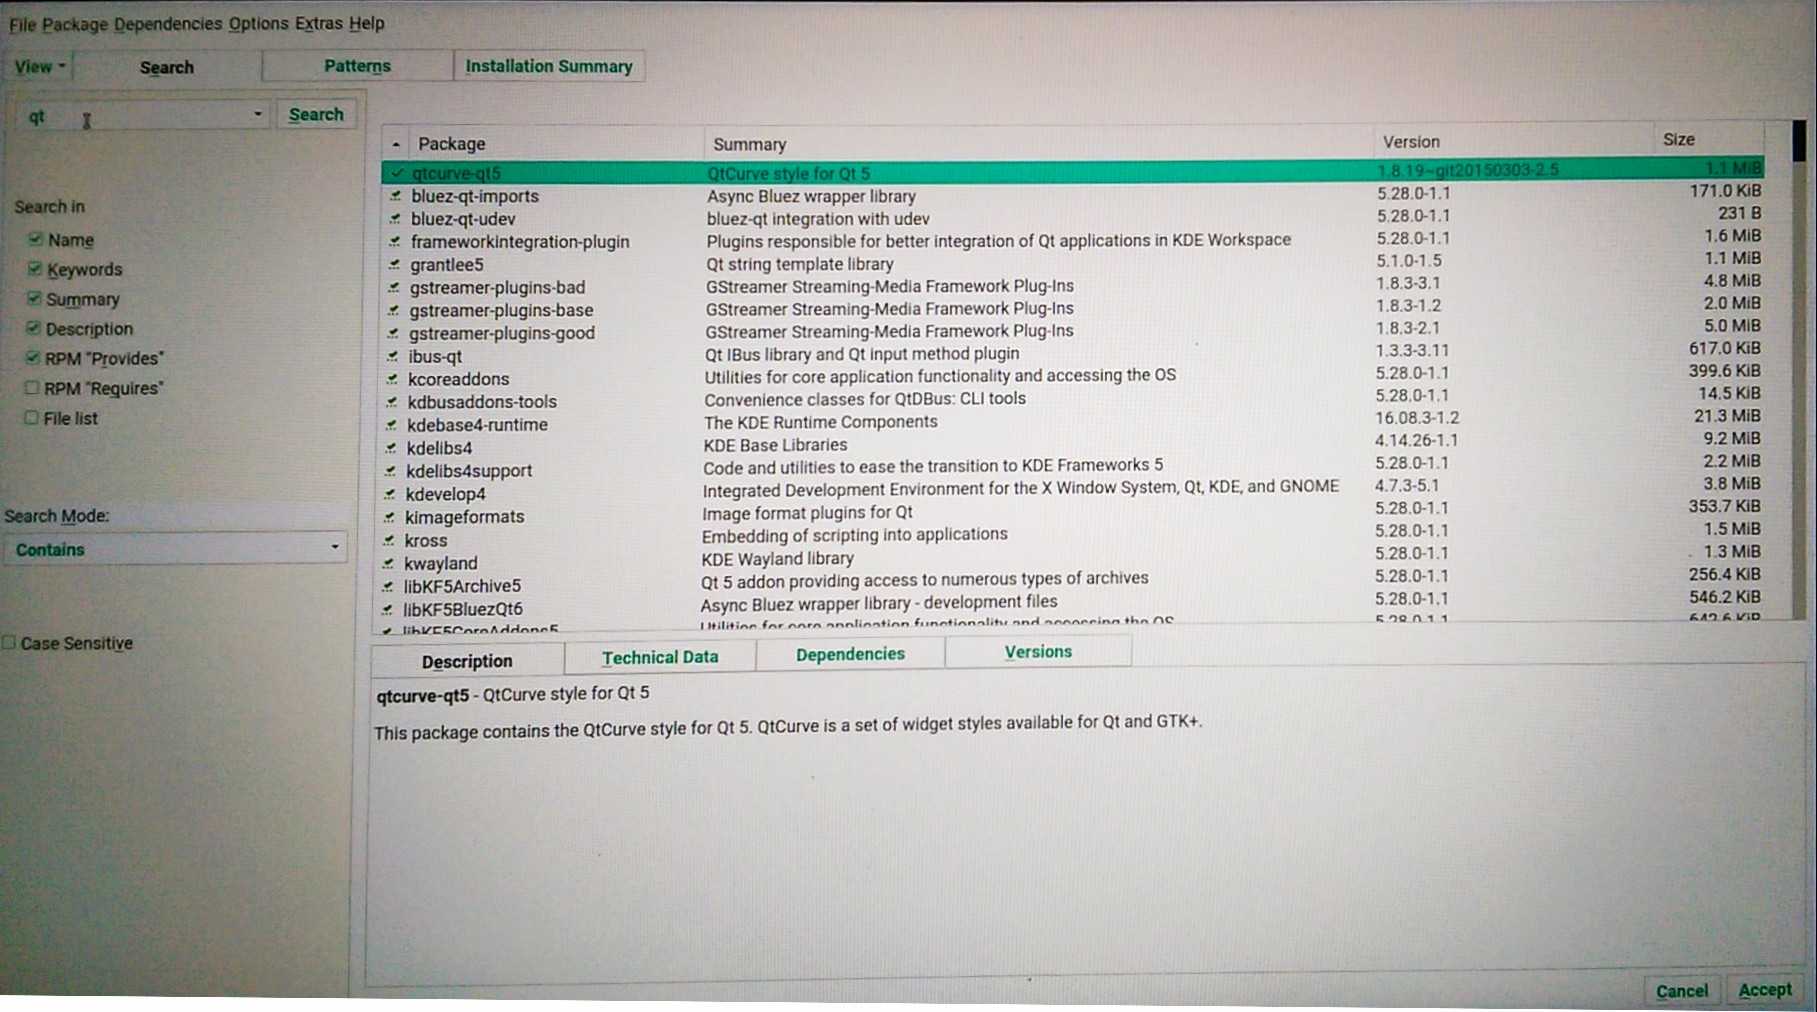Click the package list vertical scrollbar thumb
The width and height of the screenshot is (1817, 1012).
1799,141
